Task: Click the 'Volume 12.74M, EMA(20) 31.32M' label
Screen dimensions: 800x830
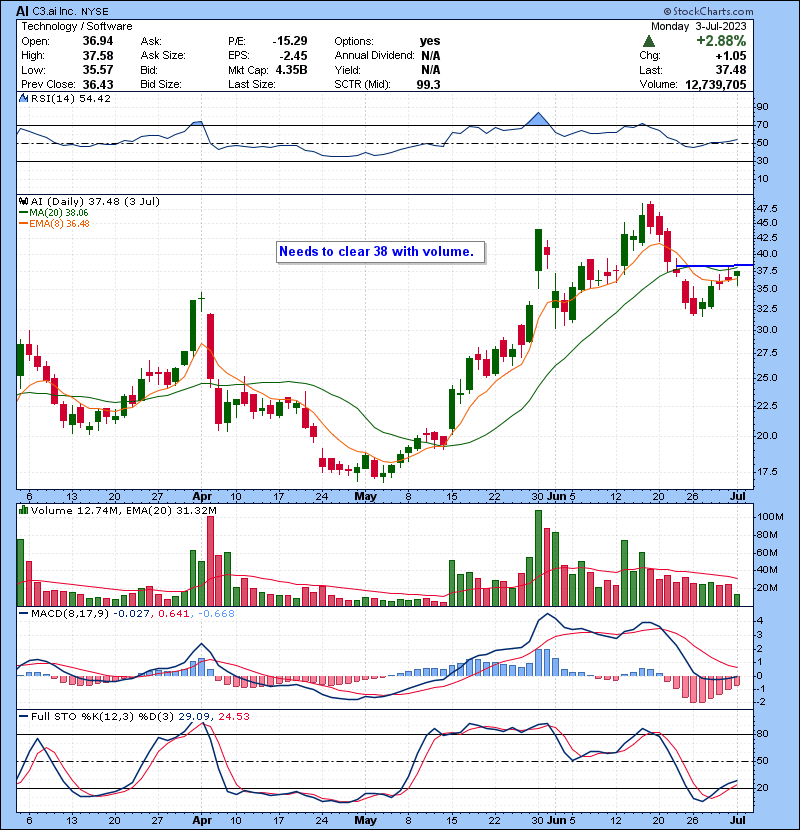Action: click(124, 510)
